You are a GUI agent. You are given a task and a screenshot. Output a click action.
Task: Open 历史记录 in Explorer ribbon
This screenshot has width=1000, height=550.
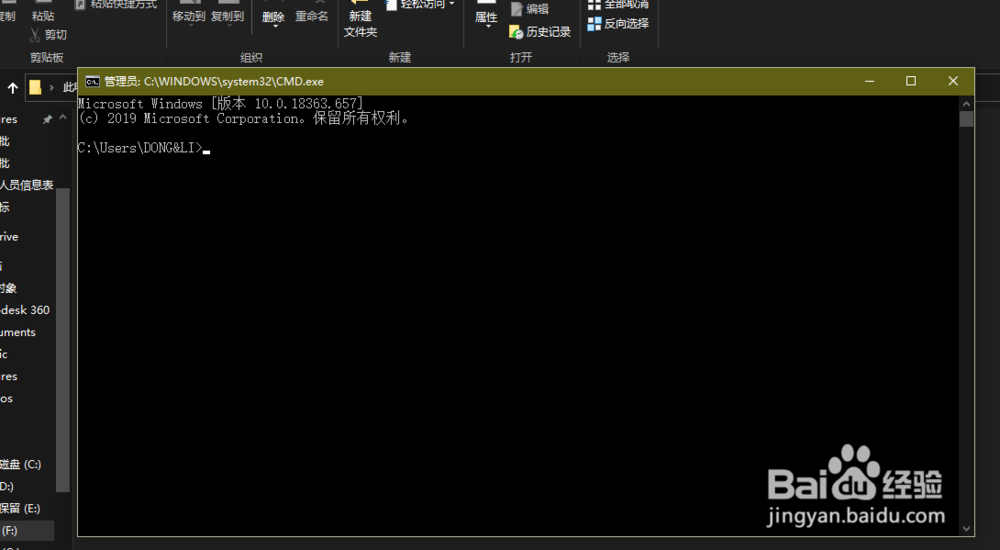(540, 31)
